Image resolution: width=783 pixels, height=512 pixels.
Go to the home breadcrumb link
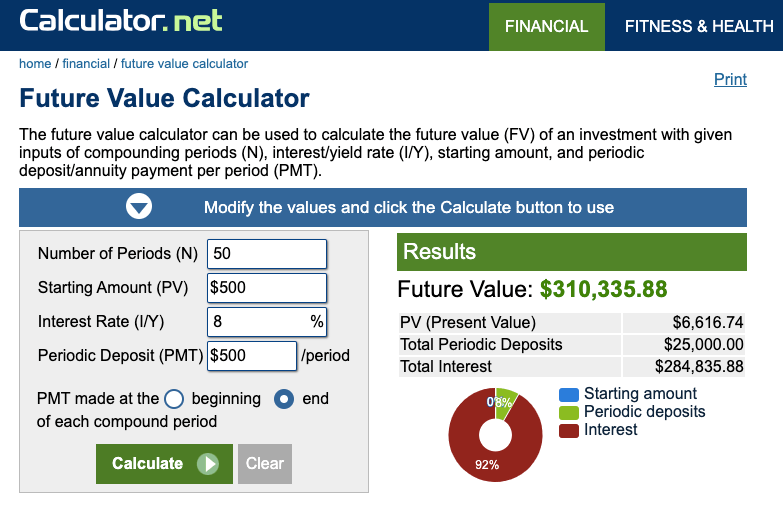pyautogui.click(x=35, y=63)
